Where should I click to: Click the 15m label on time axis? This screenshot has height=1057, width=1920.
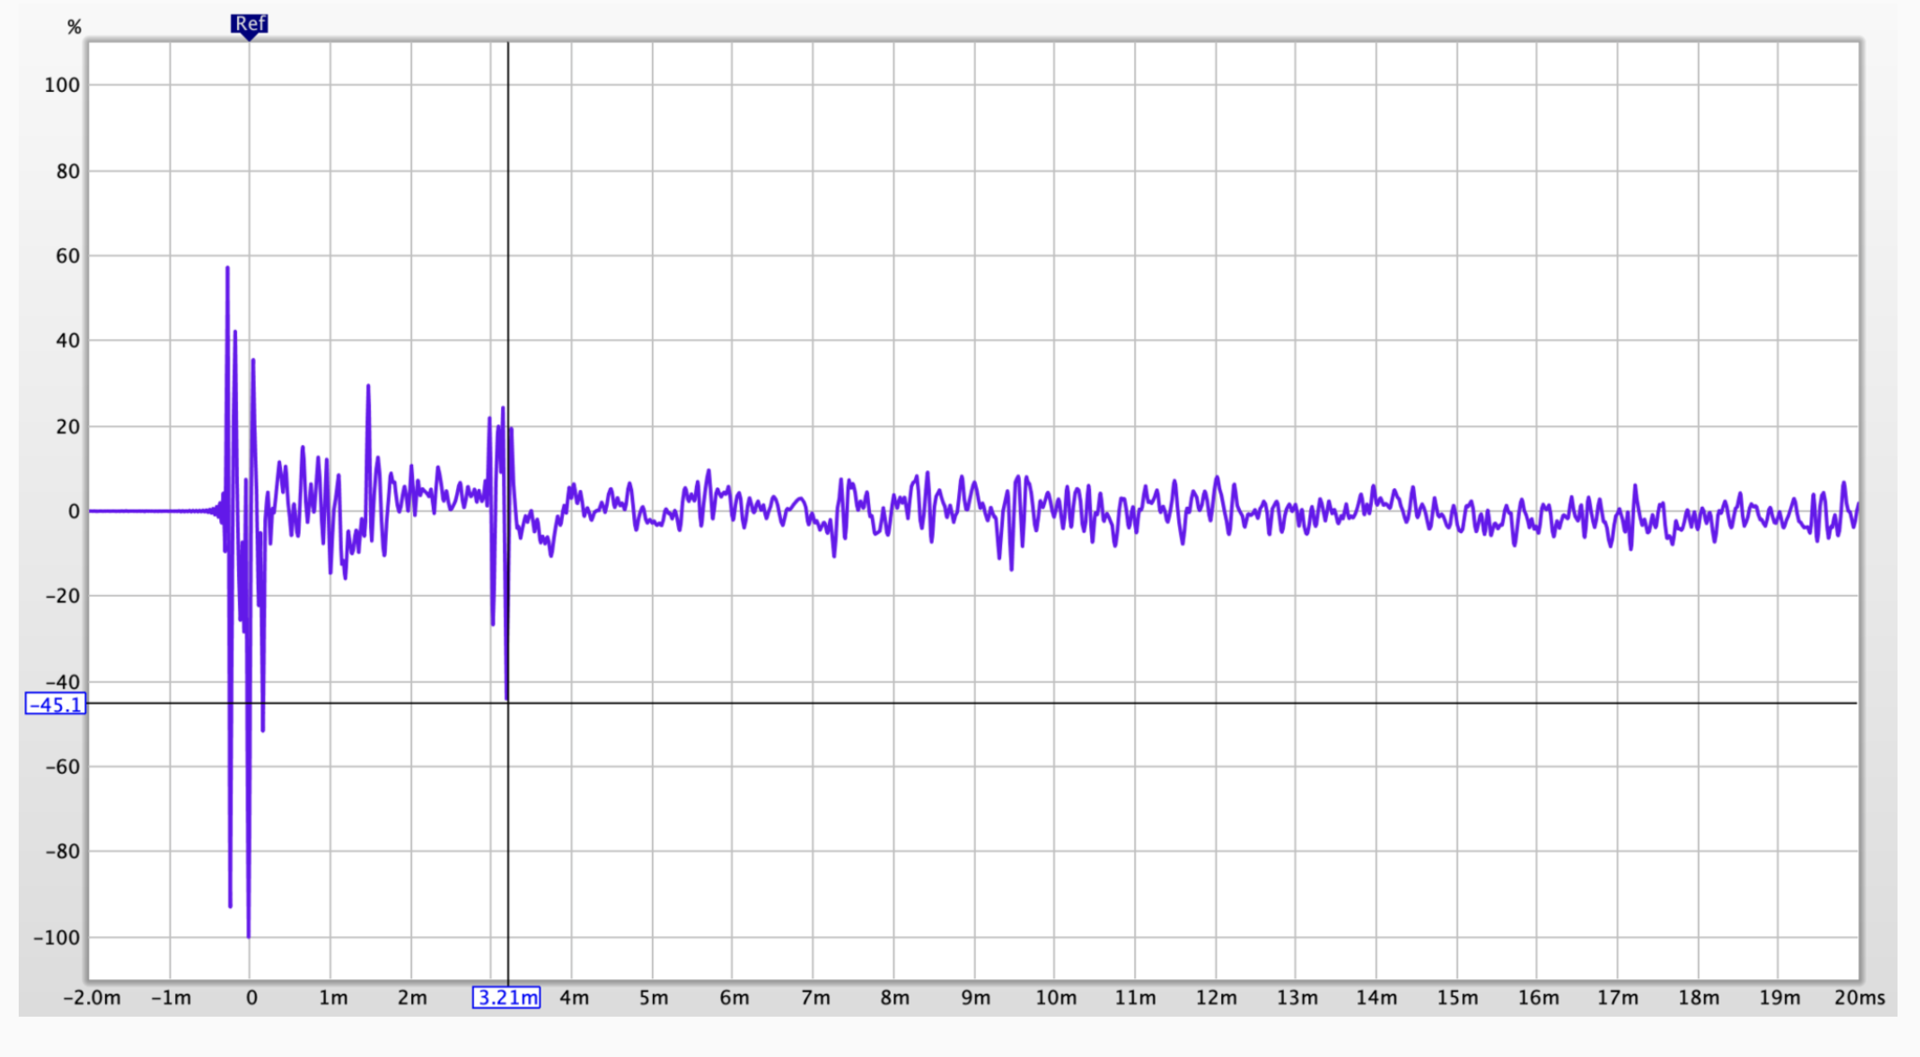click(x=1457, y=997)
